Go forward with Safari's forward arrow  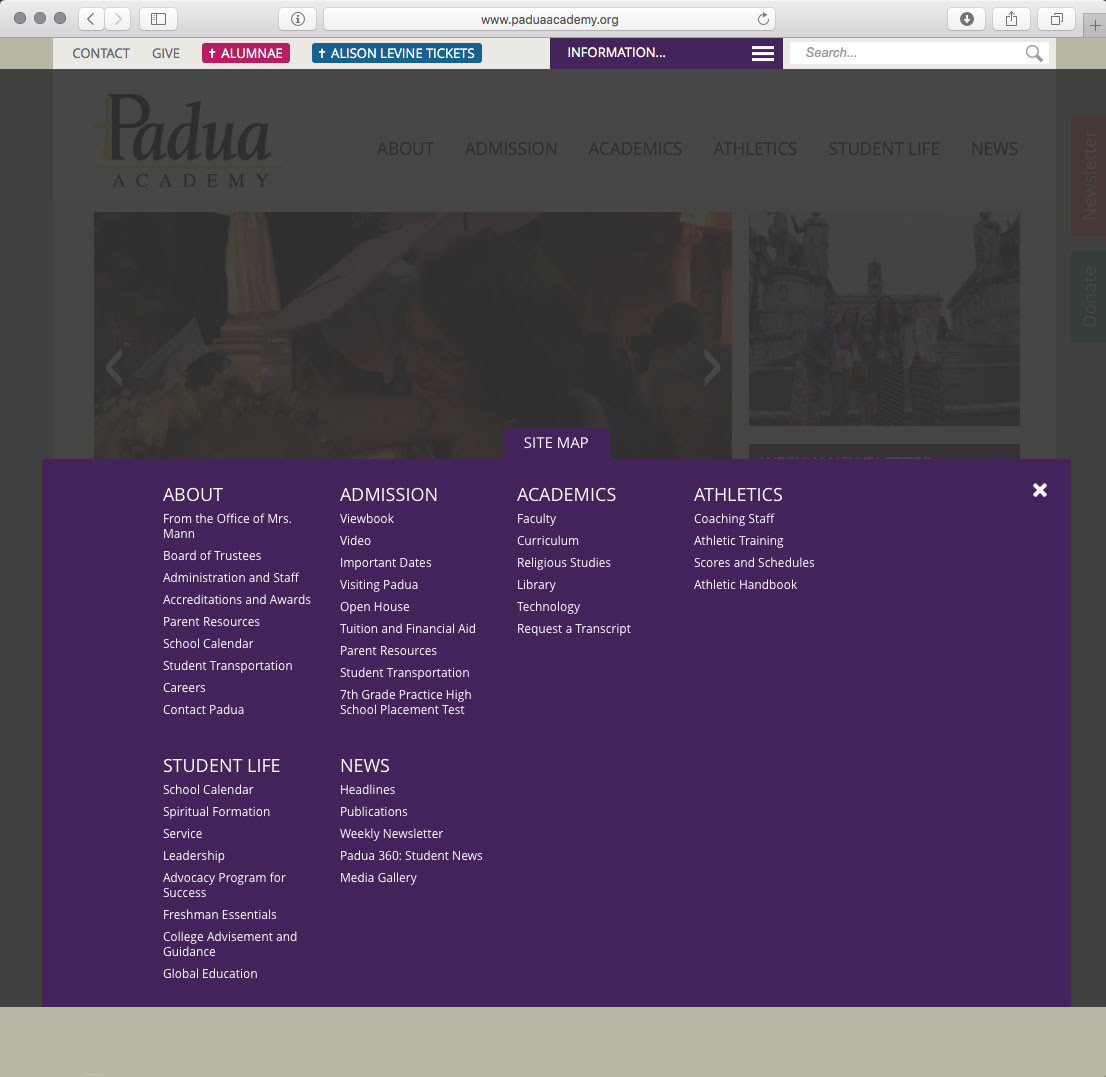click(118, 19)
